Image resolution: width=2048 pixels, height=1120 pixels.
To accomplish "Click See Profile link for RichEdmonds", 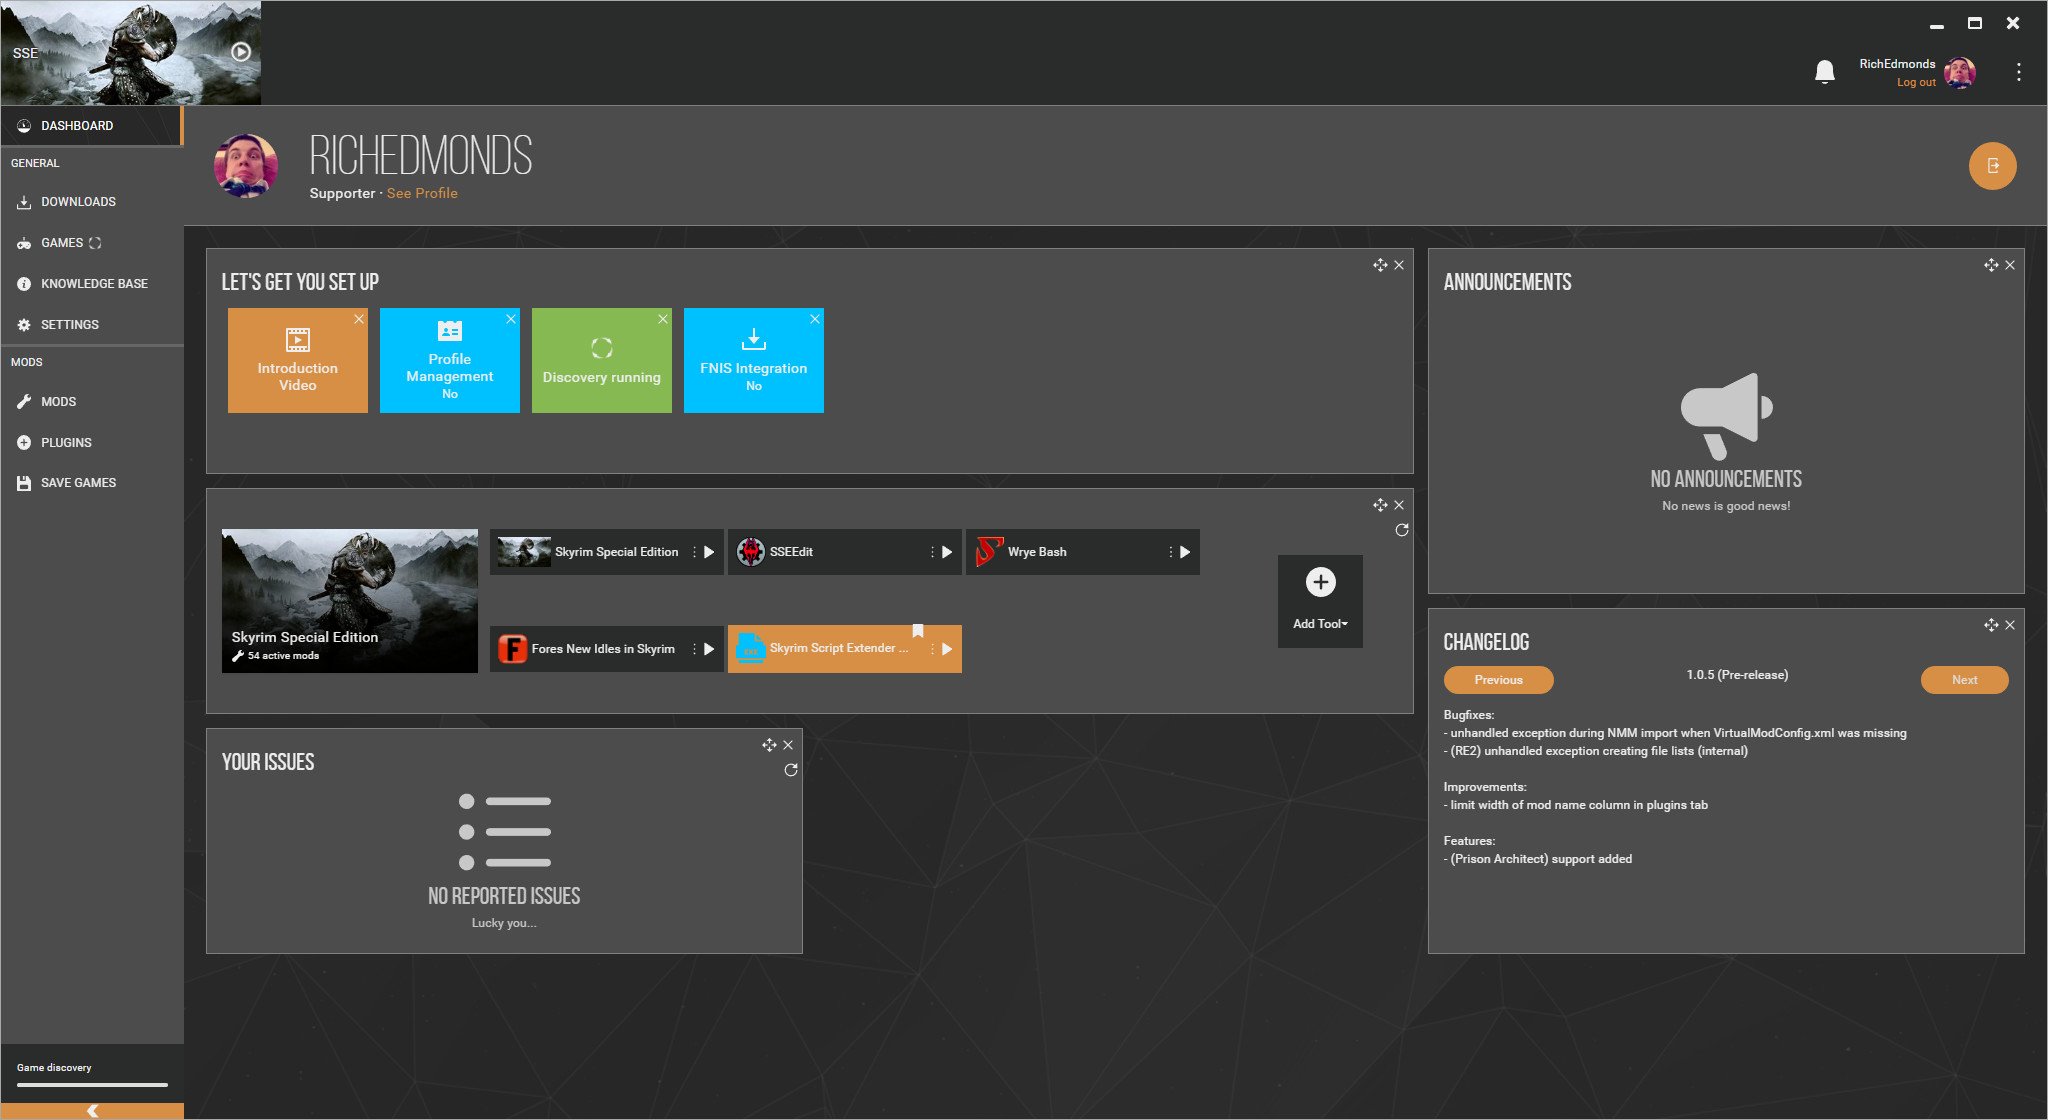I will coord(422,192).
